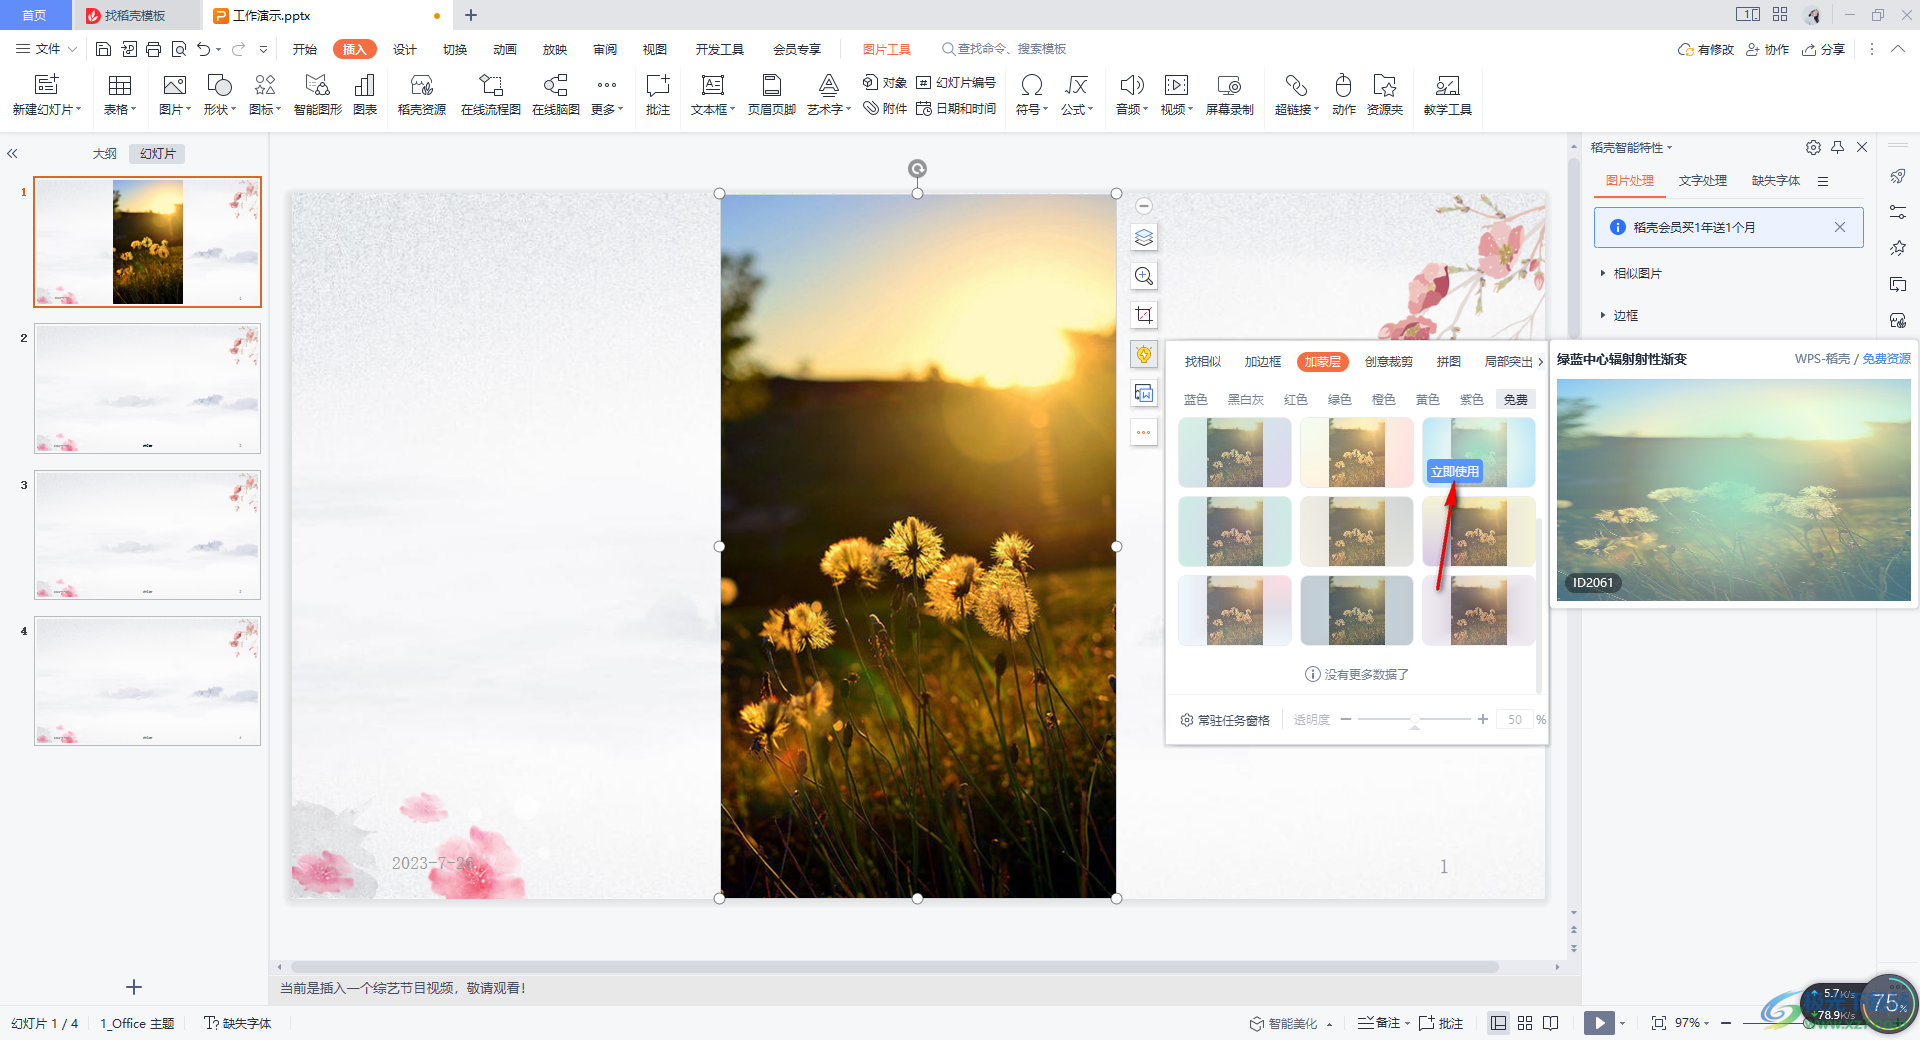Open the More (更多) dropdown in ribbon
The height and width of the screenshot is (1040, 1920).
tap(607, 96)
